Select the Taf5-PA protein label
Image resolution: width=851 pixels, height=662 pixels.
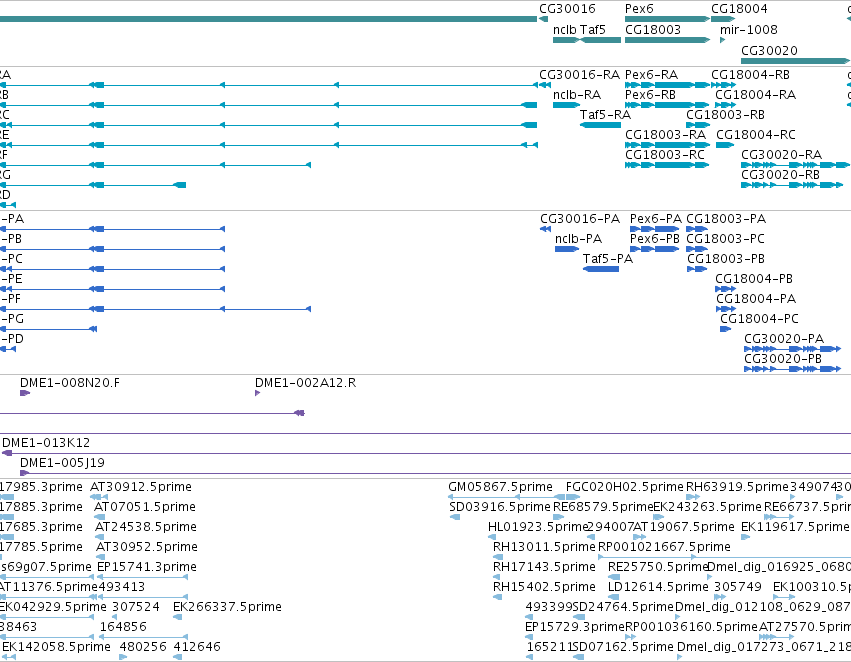pos(608,259)
